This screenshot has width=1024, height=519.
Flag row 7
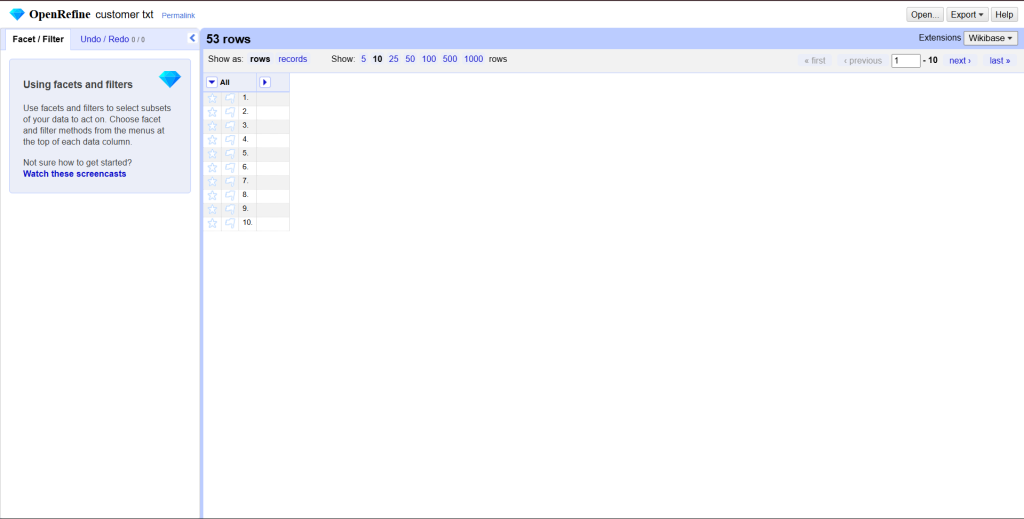pyautogui.click(x=229, y=182)
